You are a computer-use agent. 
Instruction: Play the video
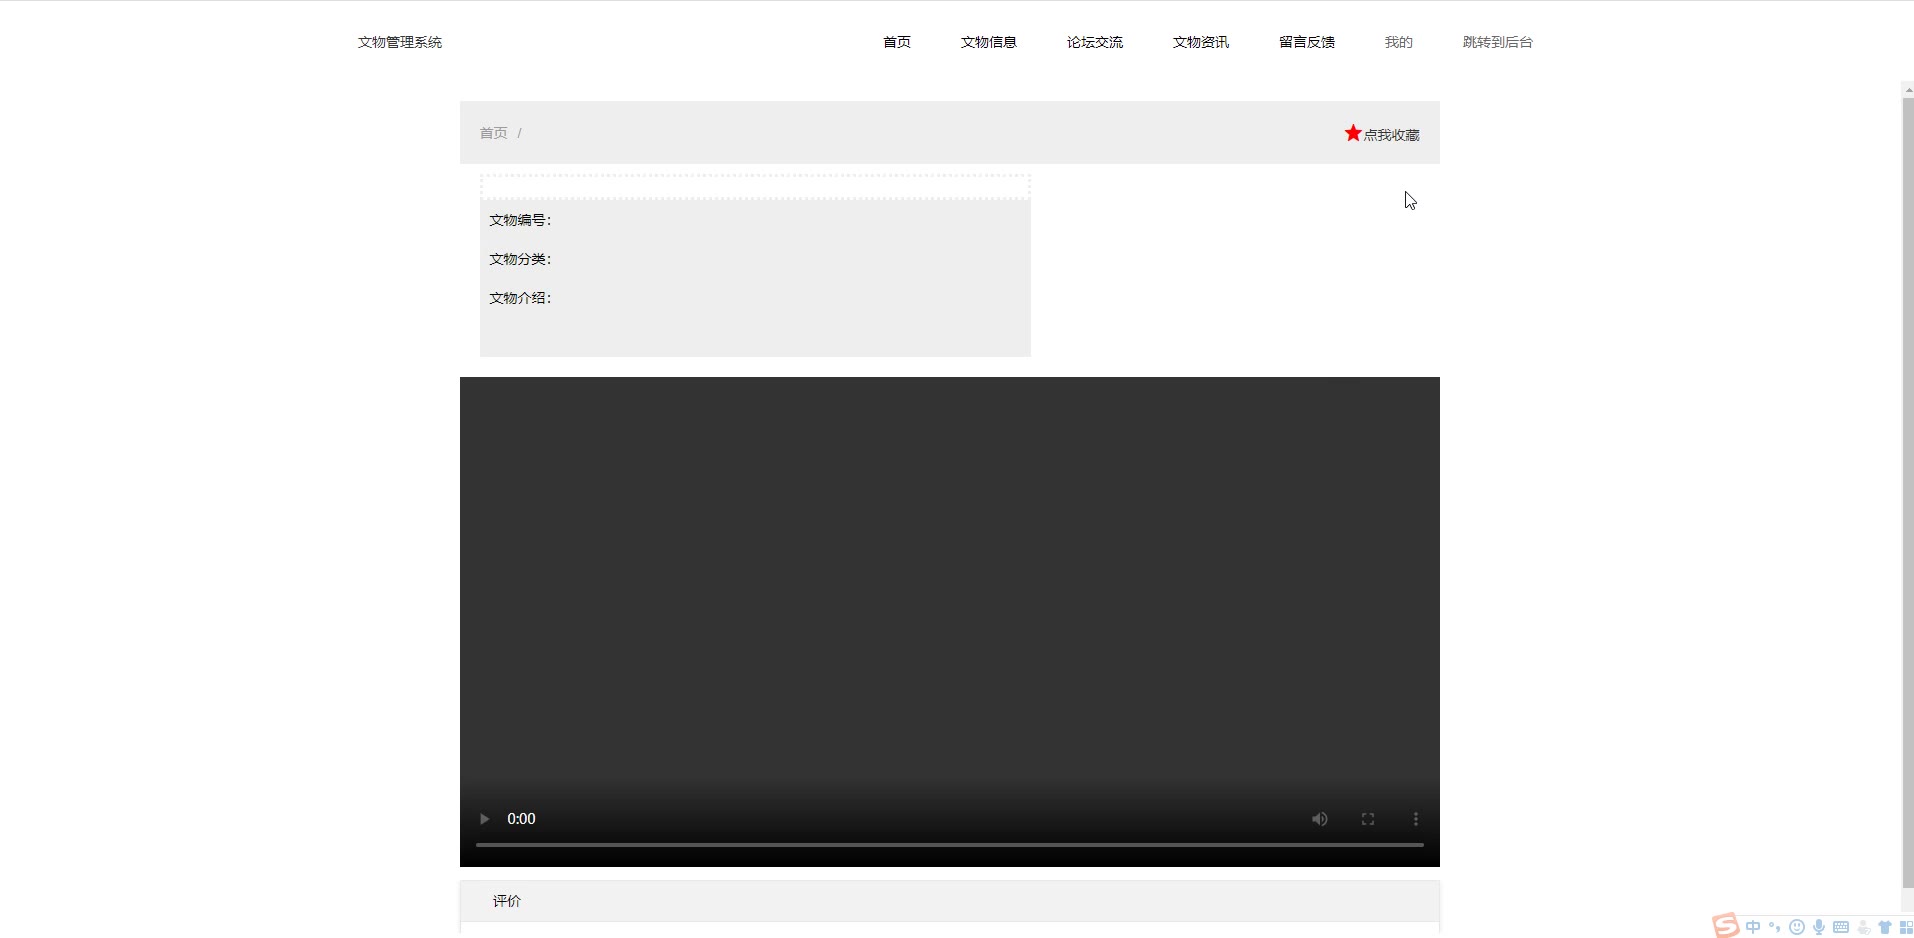point(484,819)
